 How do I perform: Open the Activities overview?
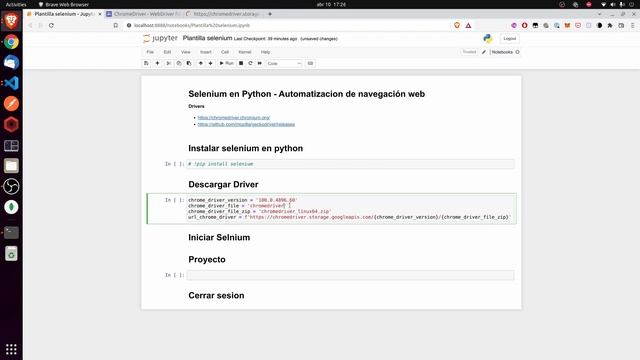click(16, 4)
